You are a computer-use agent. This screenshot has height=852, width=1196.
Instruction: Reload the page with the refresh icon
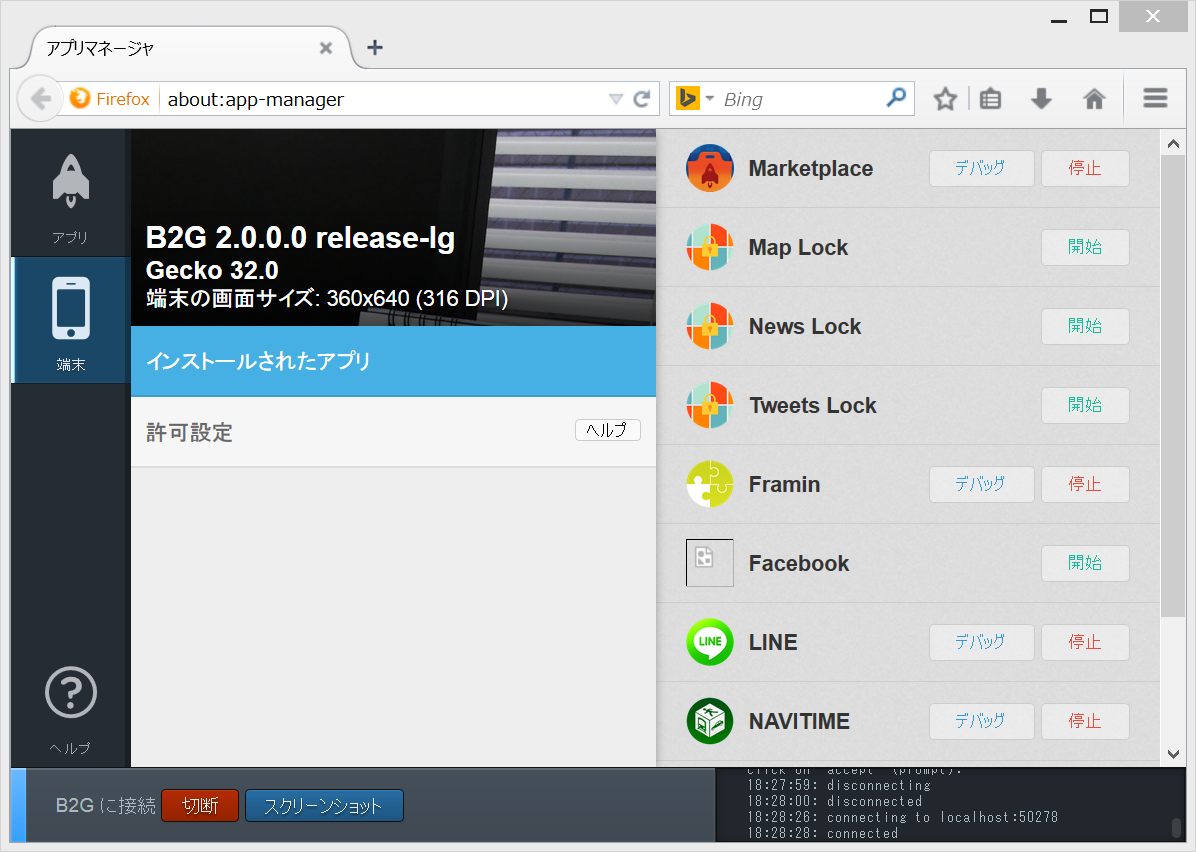pyautogui.click(x=642, y=99)
